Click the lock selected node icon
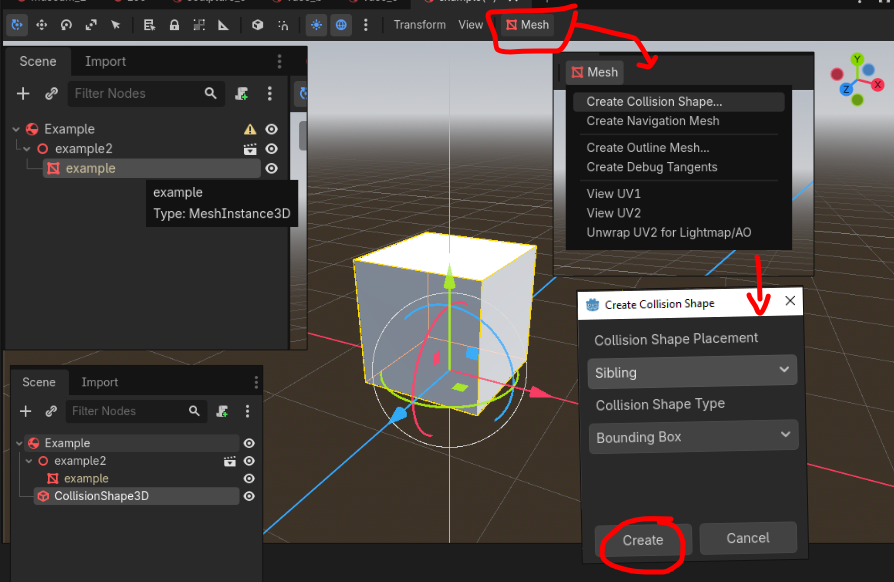The image size is (894, 582). (x=174, y=24)
